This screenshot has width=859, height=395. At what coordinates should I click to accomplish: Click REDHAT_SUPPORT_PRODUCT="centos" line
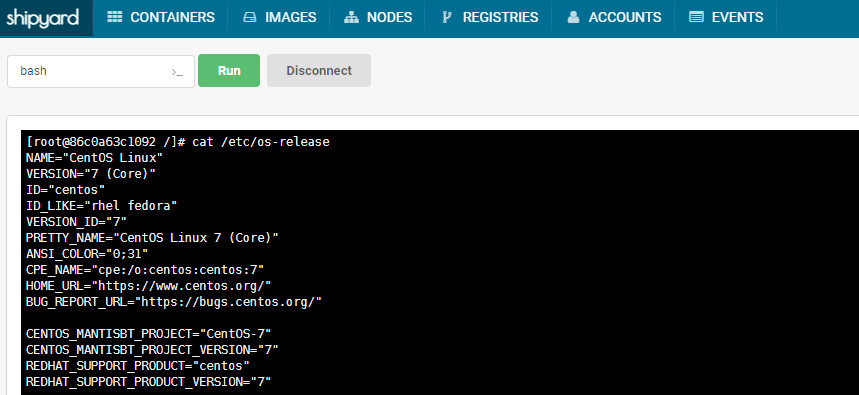pos(138,365)
